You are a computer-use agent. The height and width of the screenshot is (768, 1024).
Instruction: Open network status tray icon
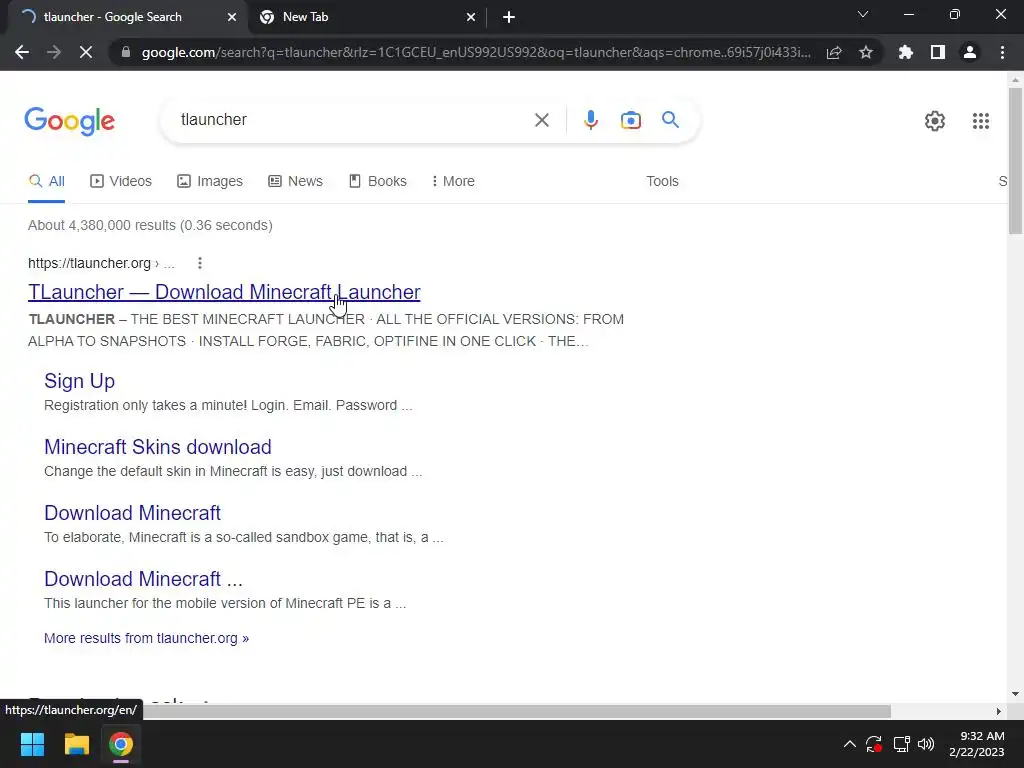point(902,744)
